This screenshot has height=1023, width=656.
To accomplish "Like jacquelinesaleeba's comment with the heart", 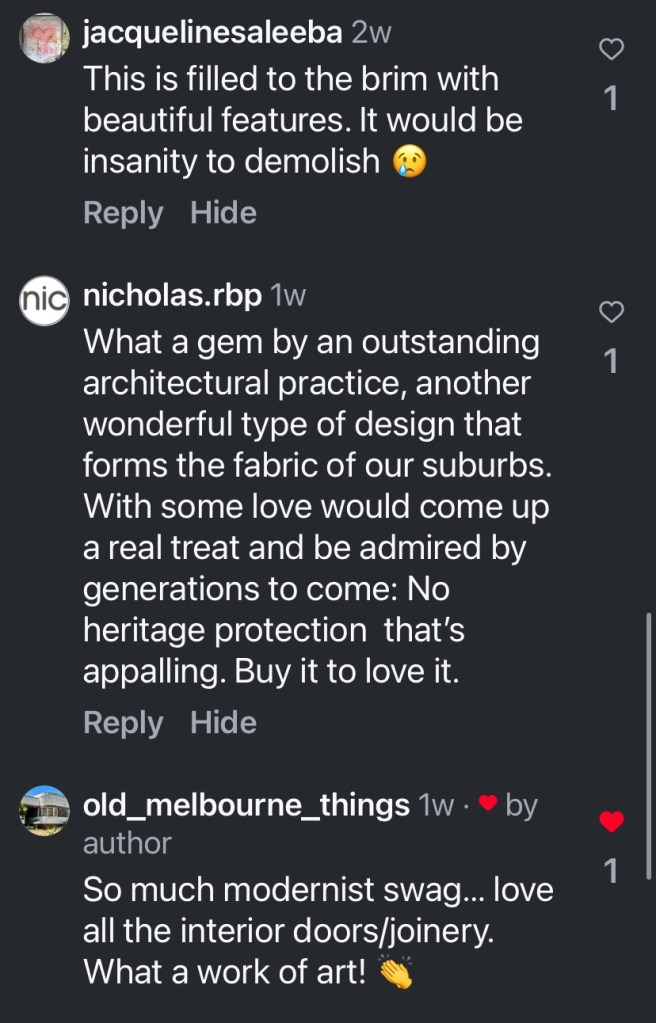I will (x=611, y=48).
